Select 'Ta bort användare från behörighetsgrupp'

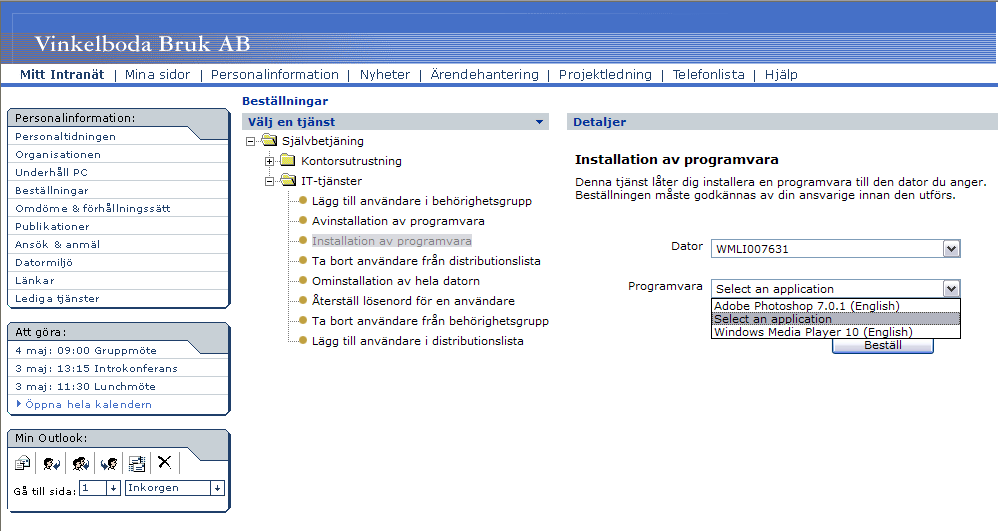coord(430,321)
